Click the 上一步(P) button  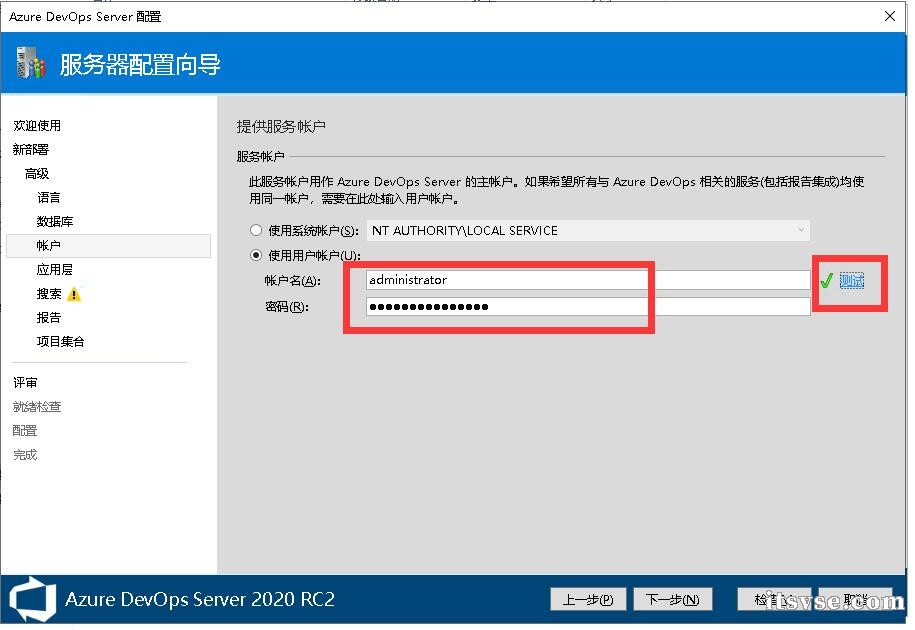(x=588, y=599)
